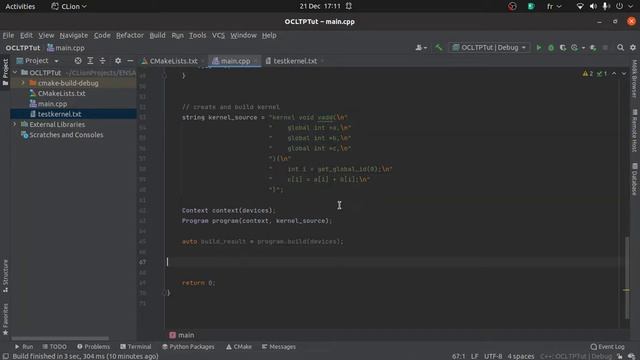
Task: Click Activities in the top bar
Action: [x=20, y=6]
